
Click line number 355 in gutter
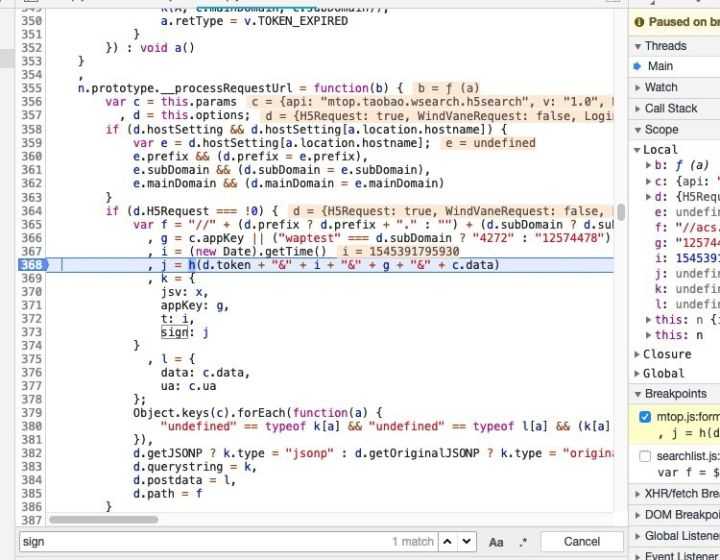pos(31,88)
